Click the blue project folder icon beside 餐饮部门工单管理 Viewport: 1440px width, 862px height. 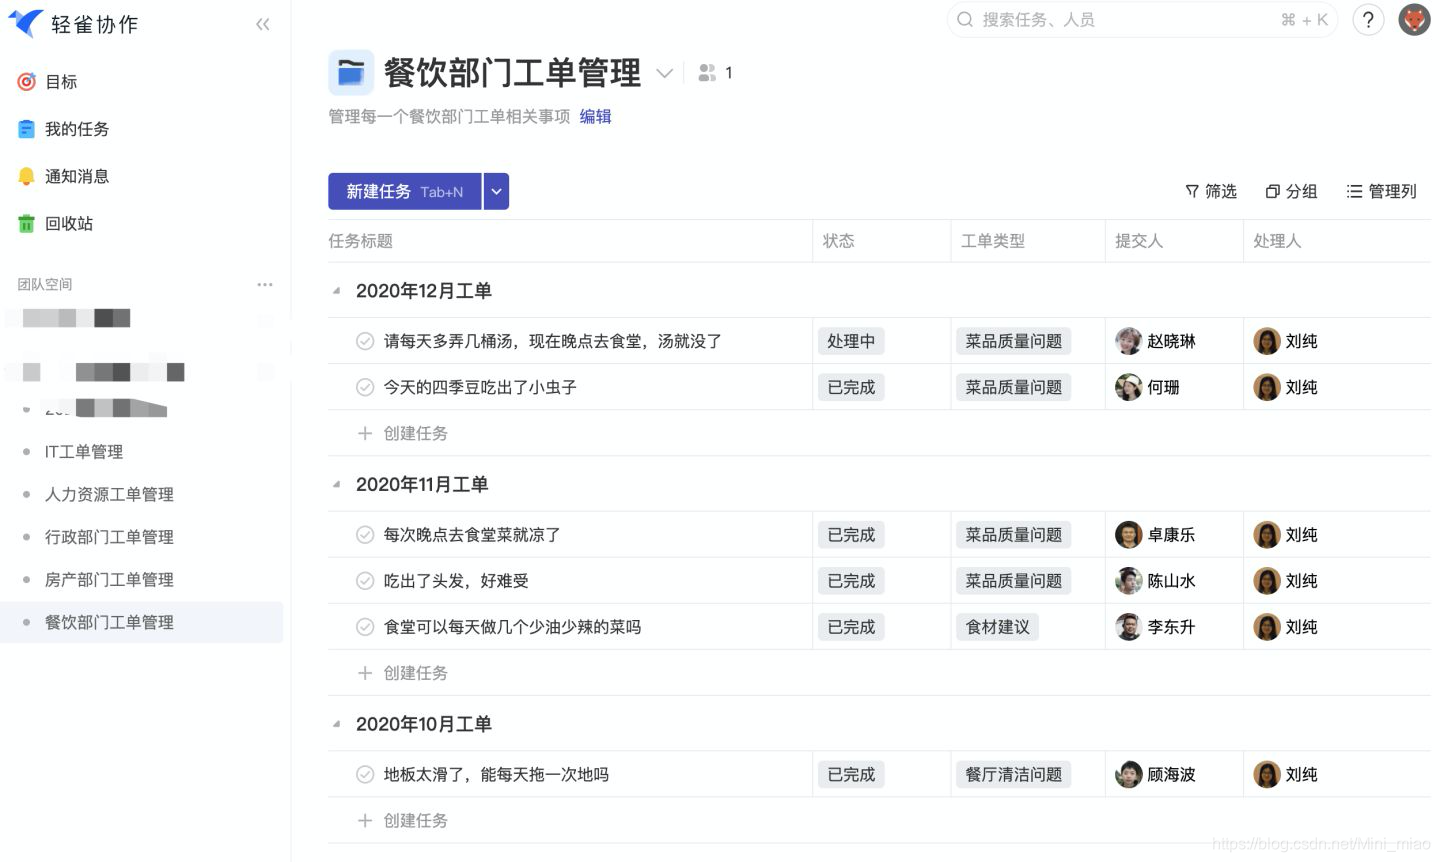(351, 72)
